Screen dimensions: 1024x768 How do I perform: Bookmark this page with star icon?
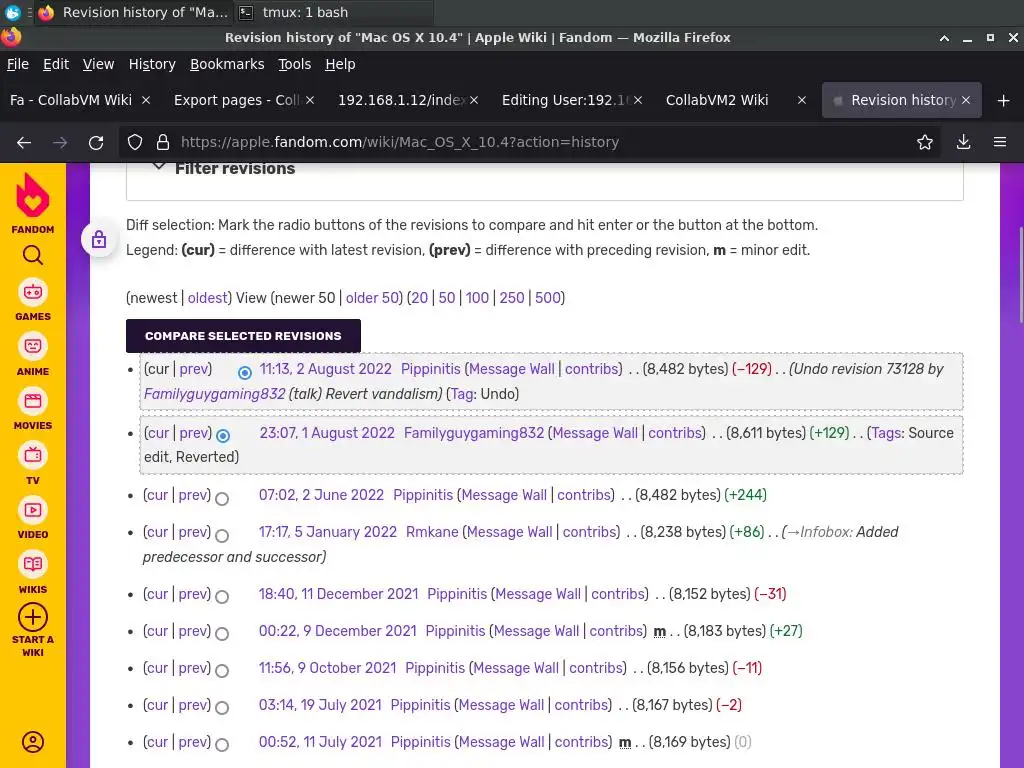tap(925, 142)
